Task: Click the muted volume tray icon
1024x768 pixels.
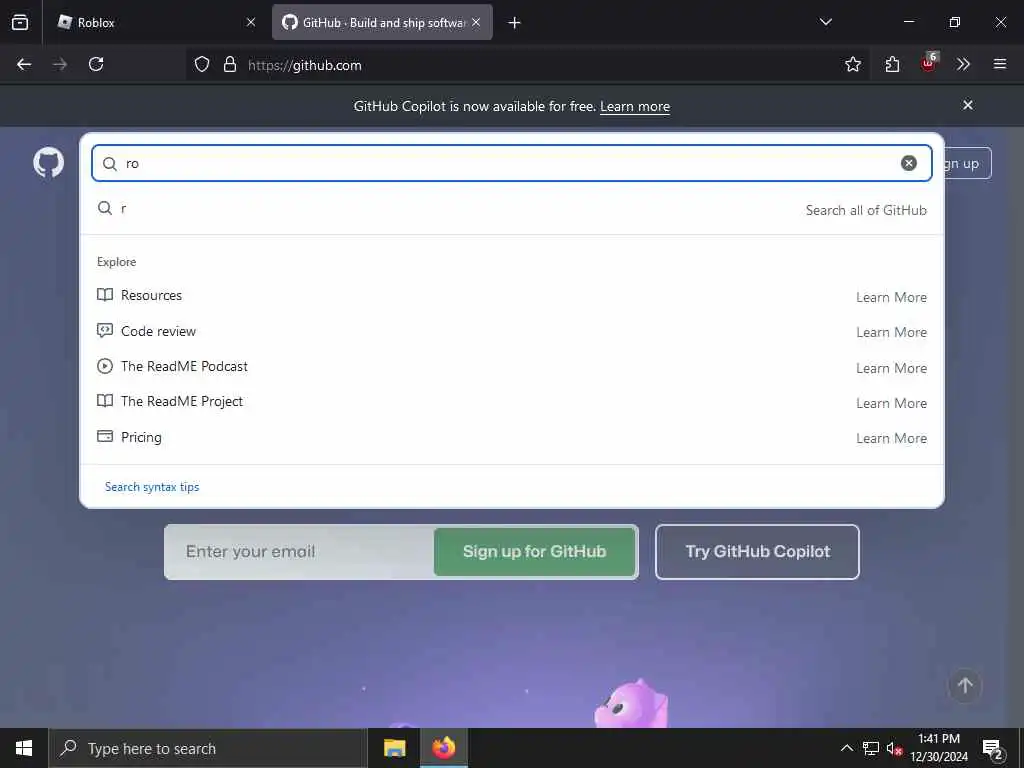Action: (894, 748)
